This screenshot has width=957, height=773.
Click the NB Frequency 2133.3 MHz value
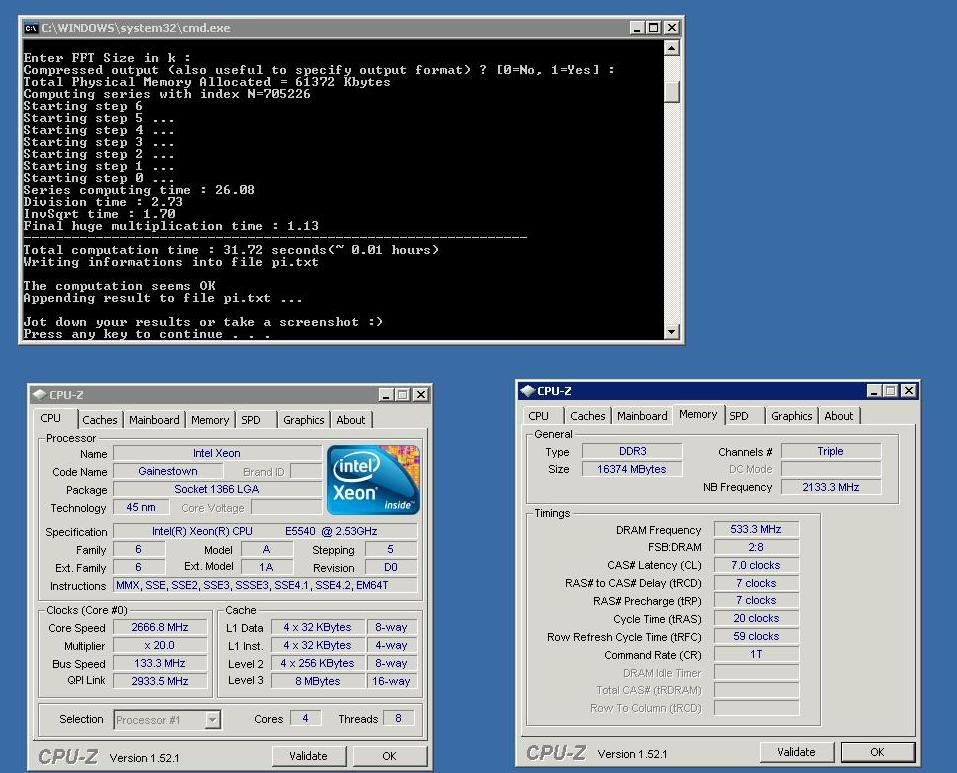coord(831,487)
